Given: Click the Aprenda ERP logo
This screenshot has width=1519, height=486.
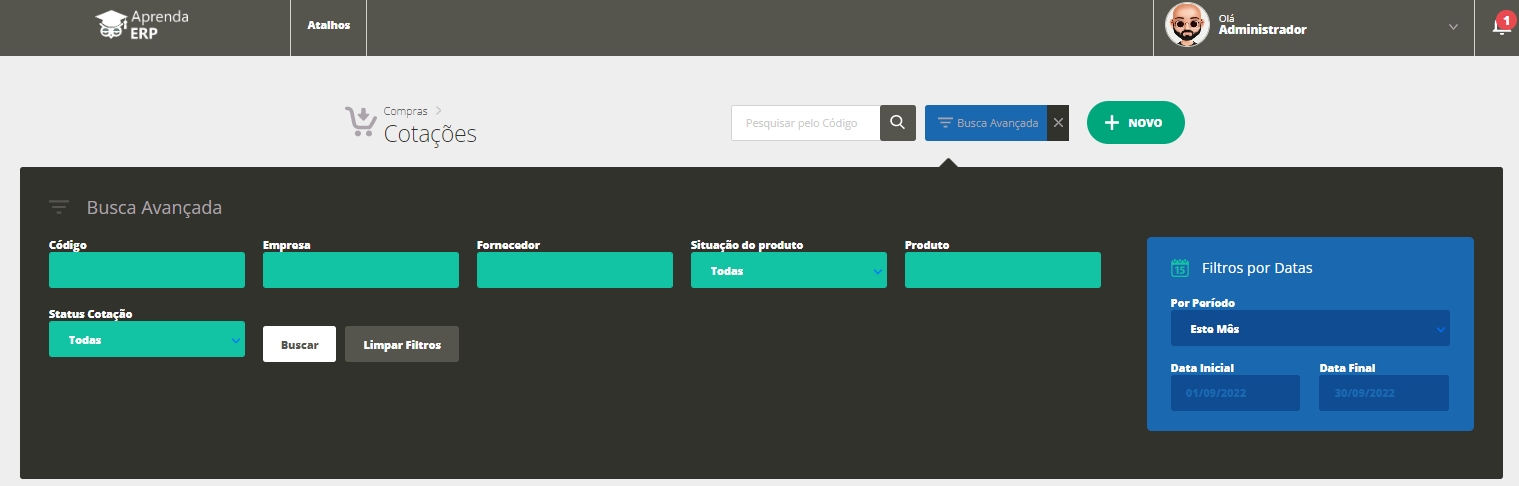Looking at the screenshot, I should click(142, 25).
